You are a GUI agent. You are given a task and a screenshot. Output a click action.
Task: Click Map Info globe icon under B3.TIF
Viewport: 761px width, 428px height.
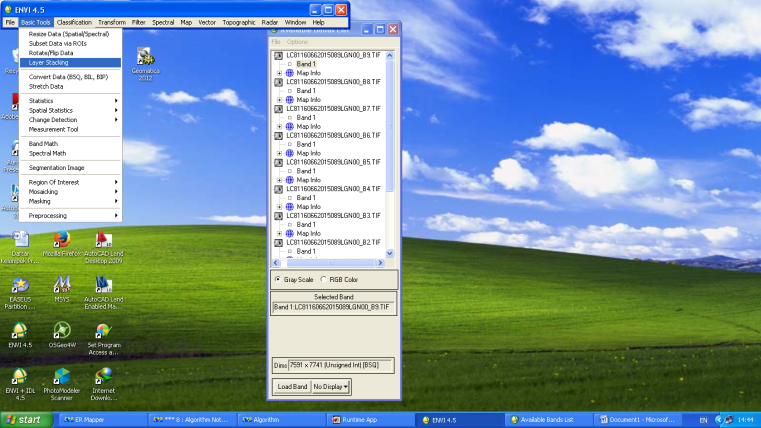pyautogui.click(x=290, y=233)
